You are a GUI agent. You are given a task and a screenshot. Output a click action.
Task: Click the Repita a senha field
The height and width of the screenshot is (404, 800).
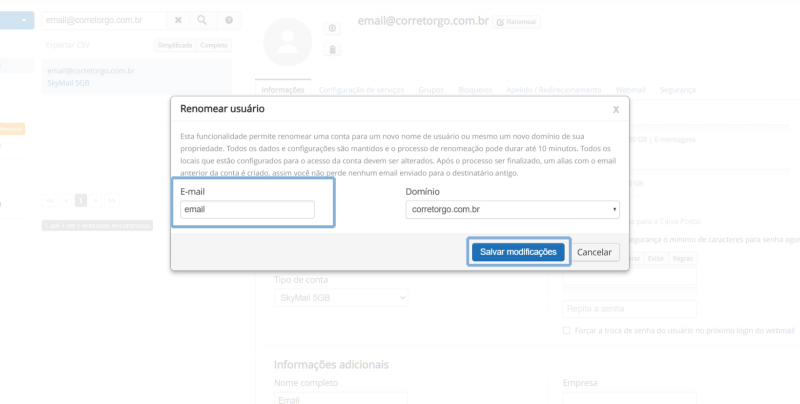tap(630, 309)
